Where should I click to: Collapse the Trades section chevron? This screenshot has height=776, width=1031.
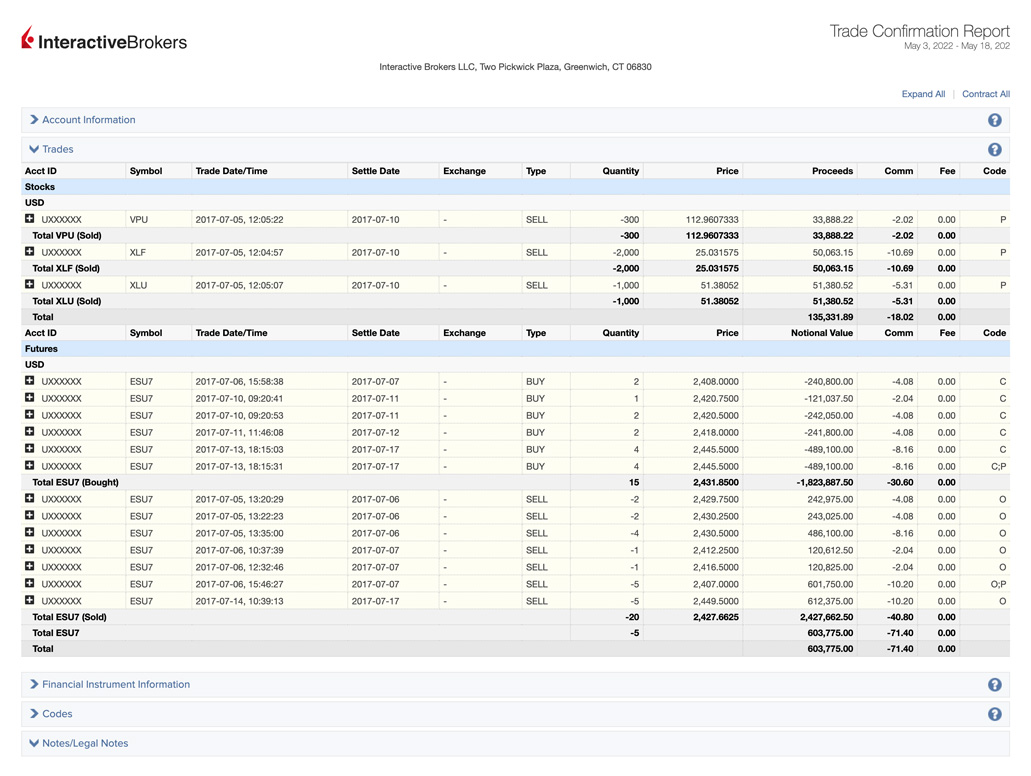(33, 148)
